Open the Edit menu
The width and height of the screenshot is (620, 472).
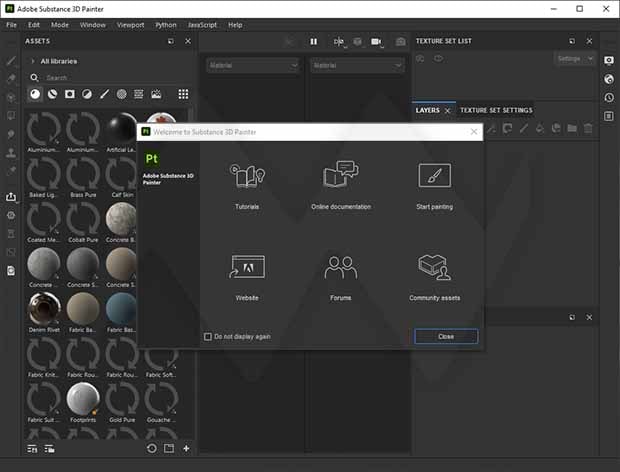[x=34, y=25]
